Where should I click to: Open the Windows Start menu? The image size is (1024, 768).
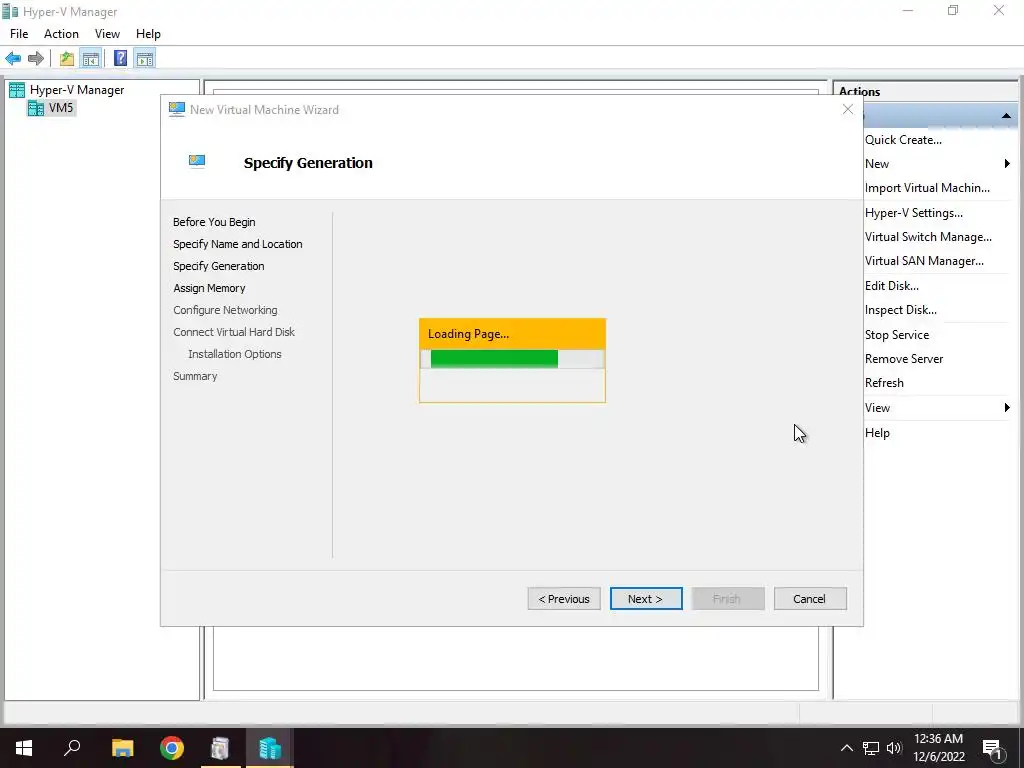click(x=24, y=748)
